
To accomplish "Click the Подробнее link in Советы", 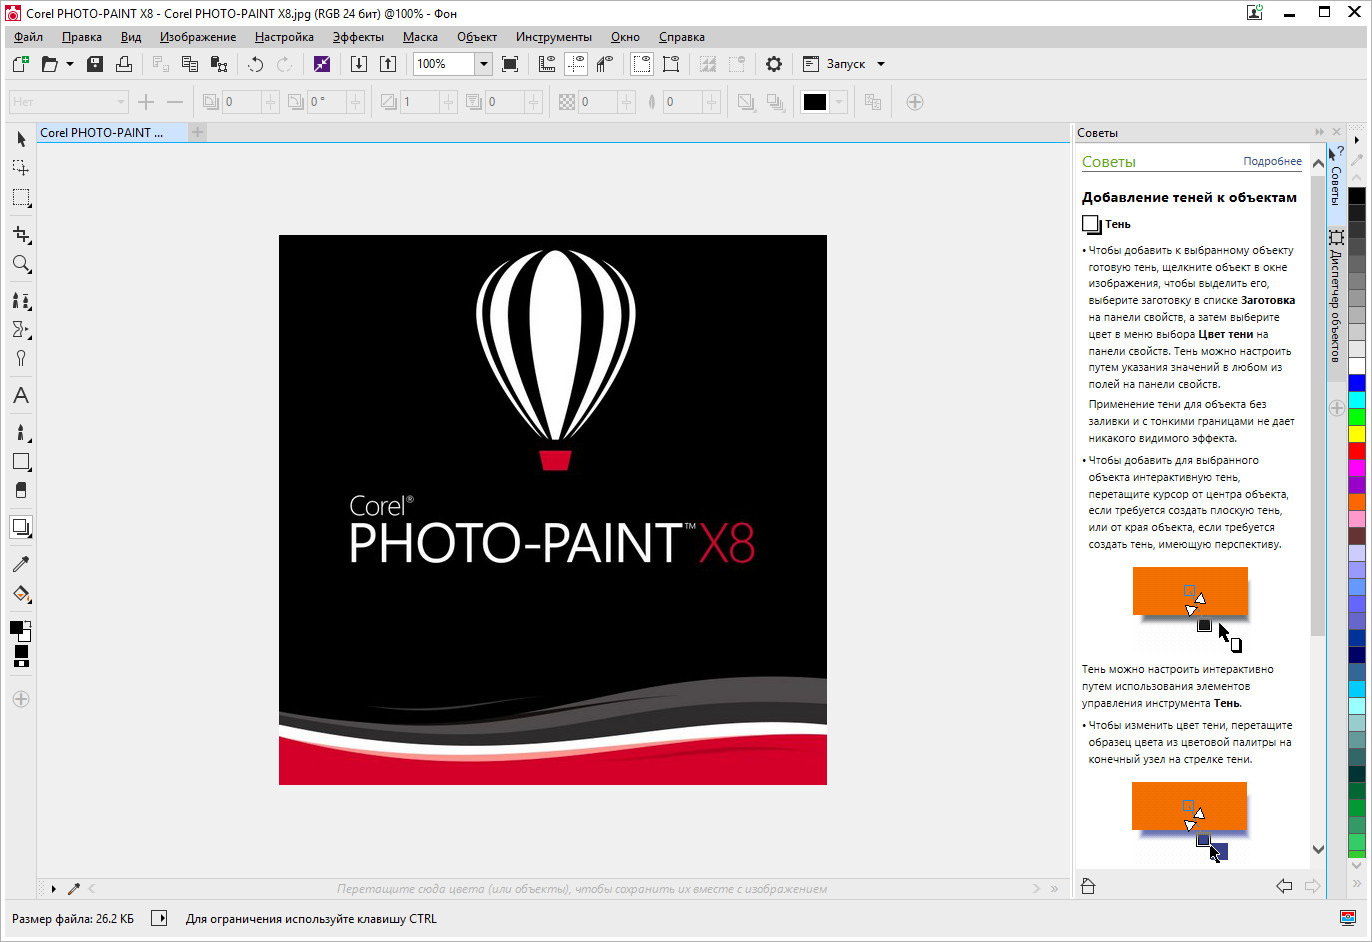I will [1272, 161].
